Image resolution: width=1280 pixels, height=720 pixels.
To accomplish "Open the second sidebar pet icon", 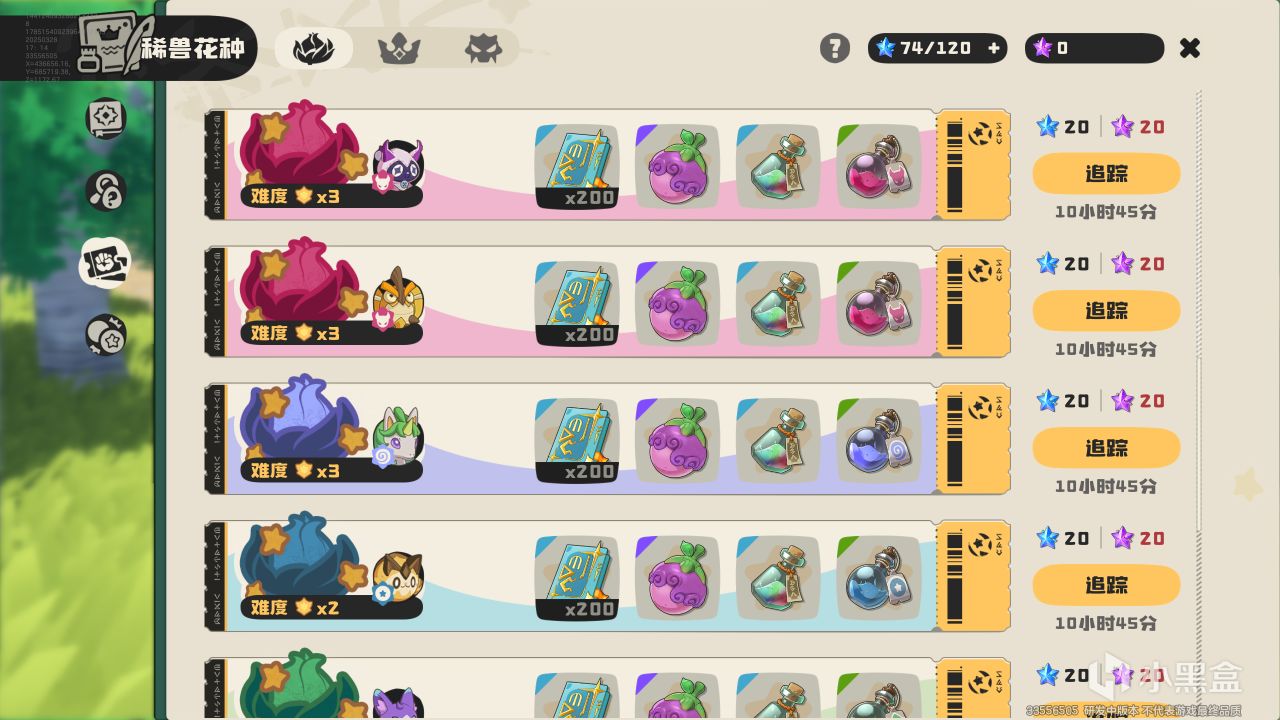I will point(105,191).
